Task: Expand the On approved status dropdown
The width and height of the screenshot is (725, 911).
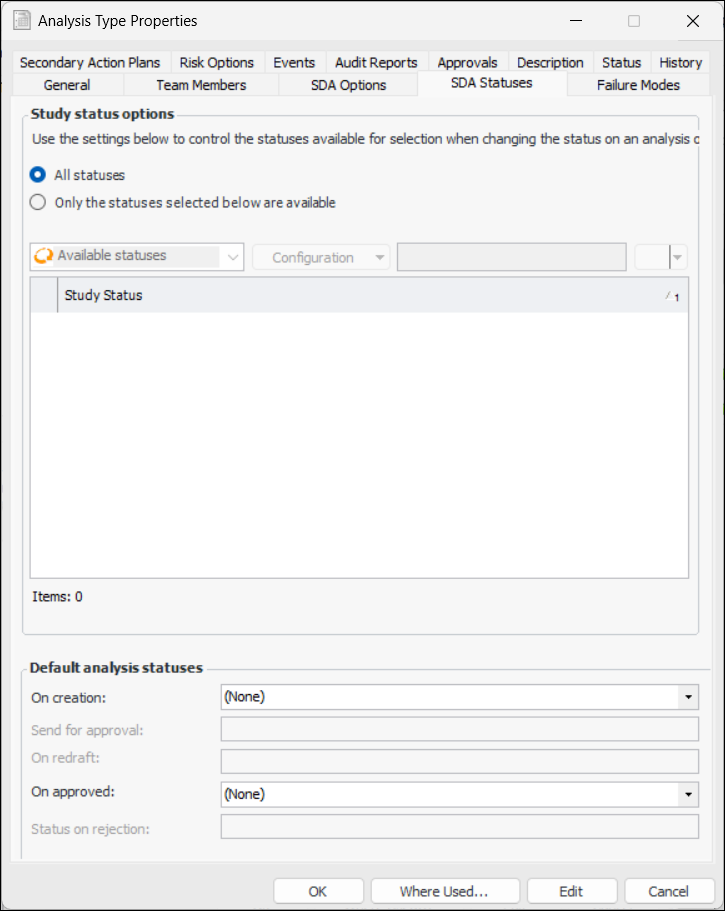Action: click(x=688, y=794)
